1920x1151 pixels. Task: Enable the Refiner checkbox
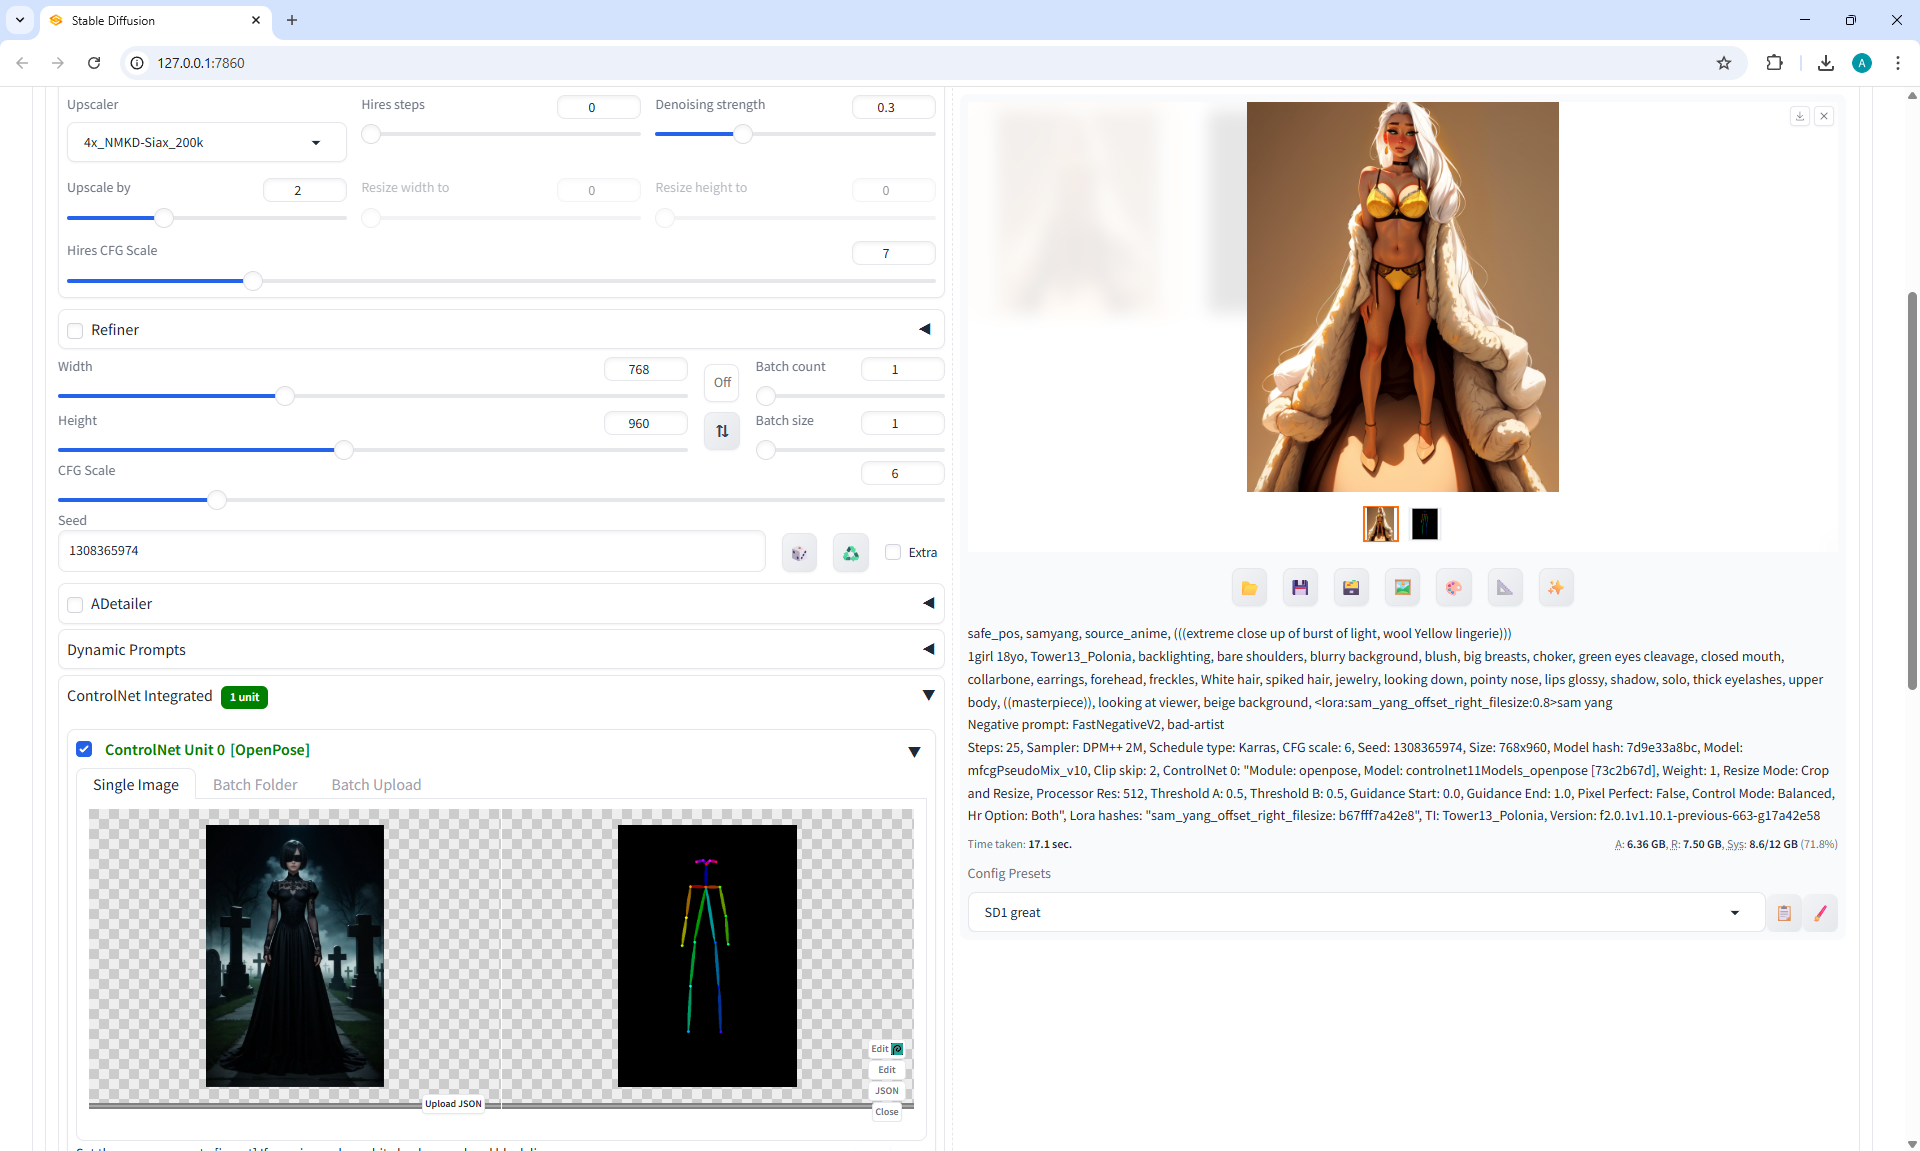click(75, 331)
